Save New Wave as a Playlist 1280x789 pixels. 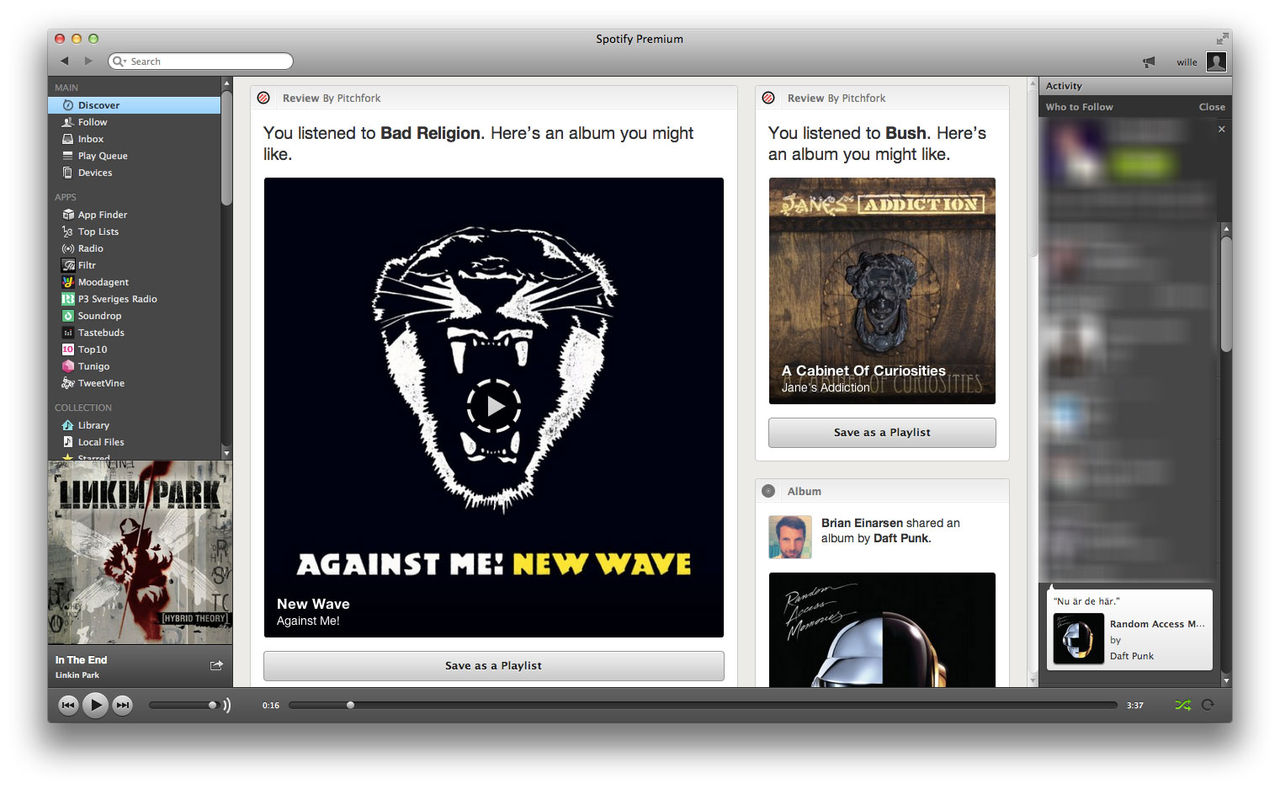pos(494,666)
